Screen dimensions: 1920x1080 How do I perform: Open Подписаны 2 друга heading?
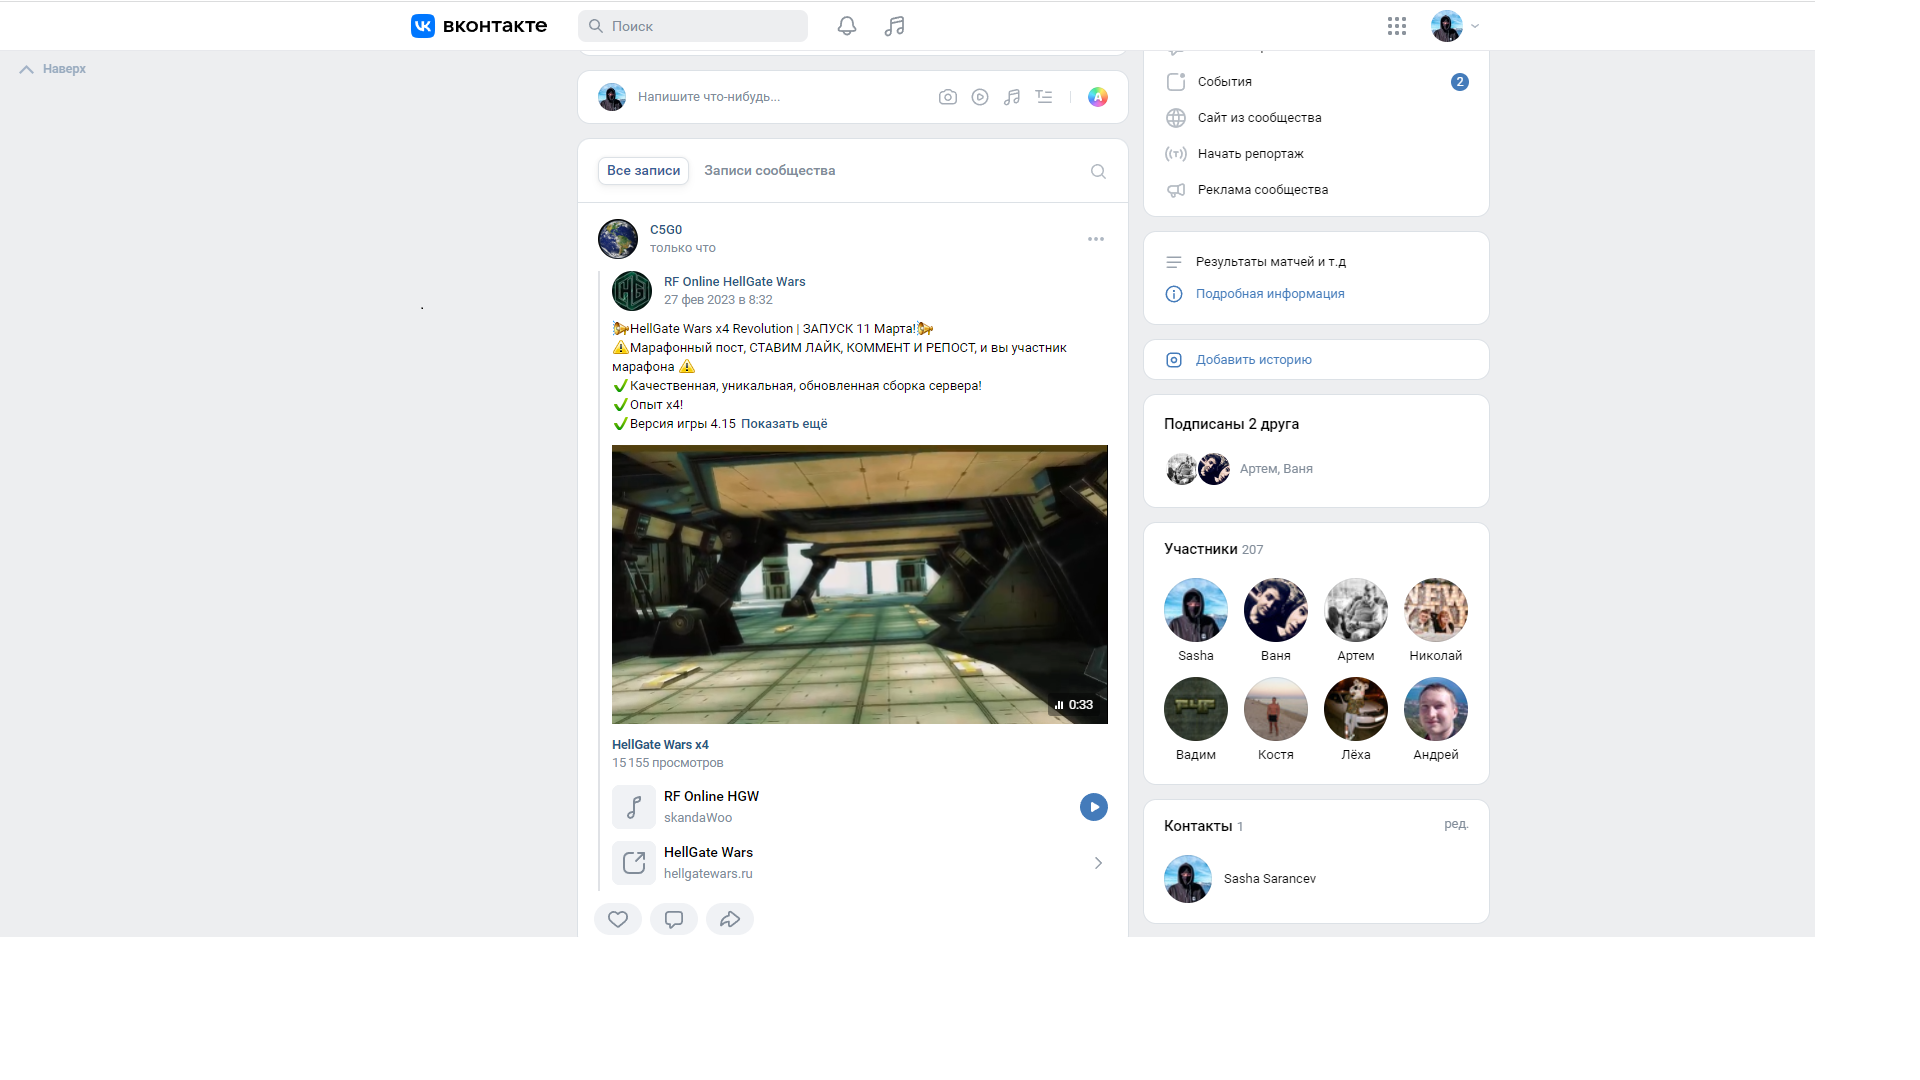click(x=1231, y=424)
